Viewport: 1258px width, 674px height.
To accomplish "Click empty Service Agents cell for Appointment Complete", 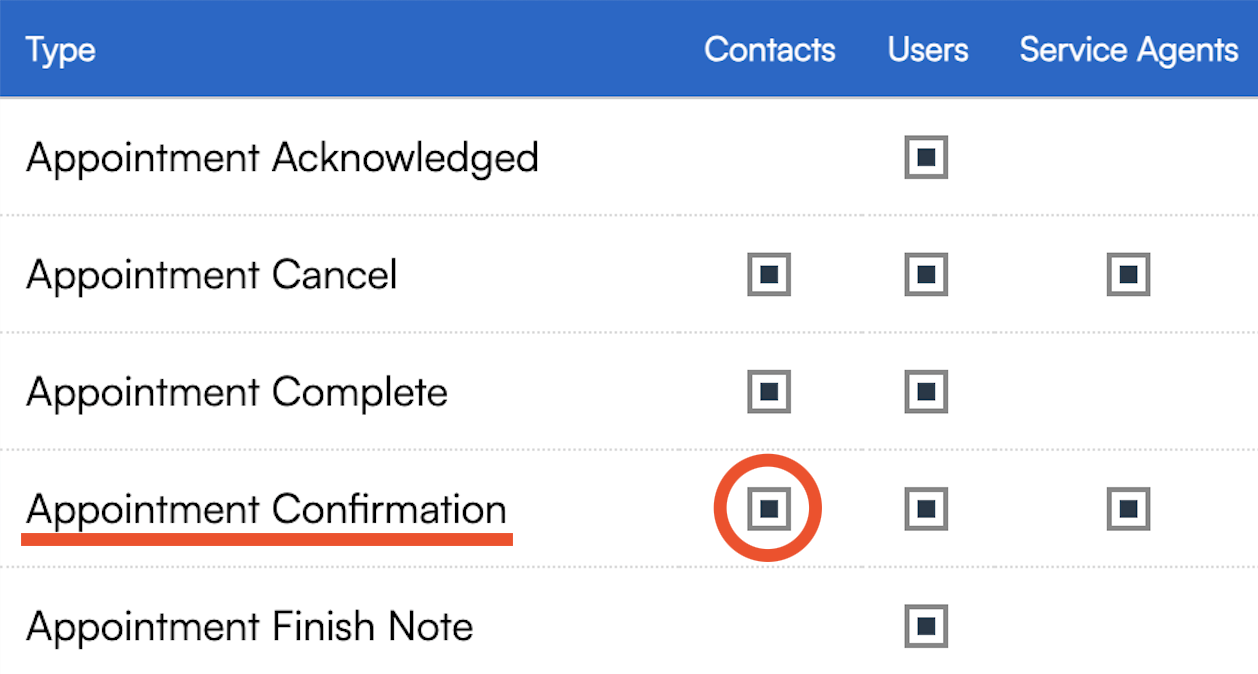I will coord(1128,392).
